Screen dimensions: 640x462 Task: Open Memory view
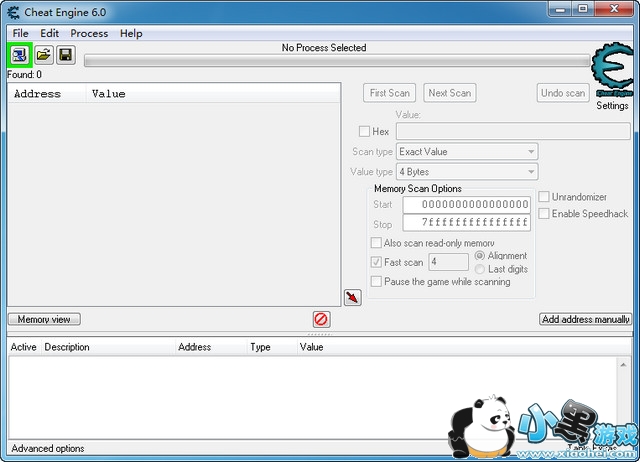44,319
